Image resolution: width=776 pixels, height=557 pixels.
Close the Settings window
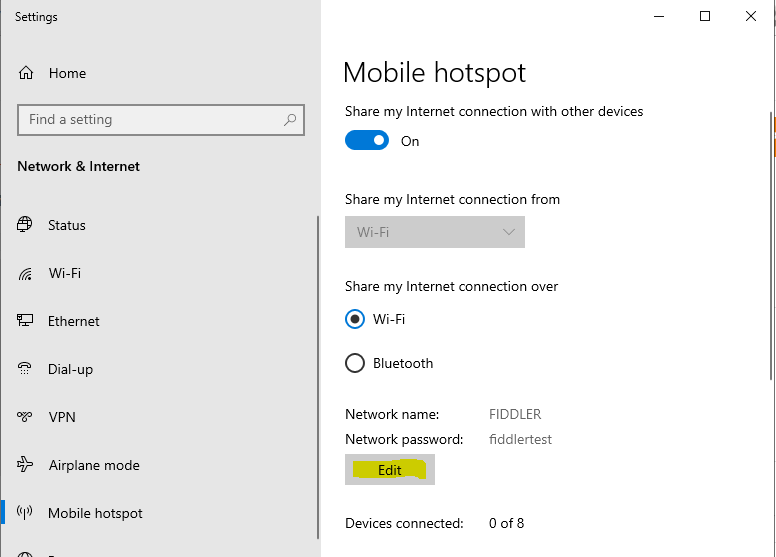click(751, 16)
